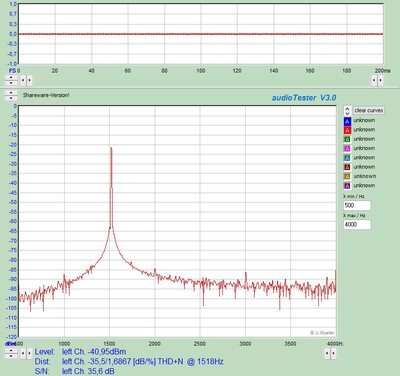Viewport: 400px width, 376px height.
Task: Click up arrow of spectrum dB stepper
Action: point(11,351)
